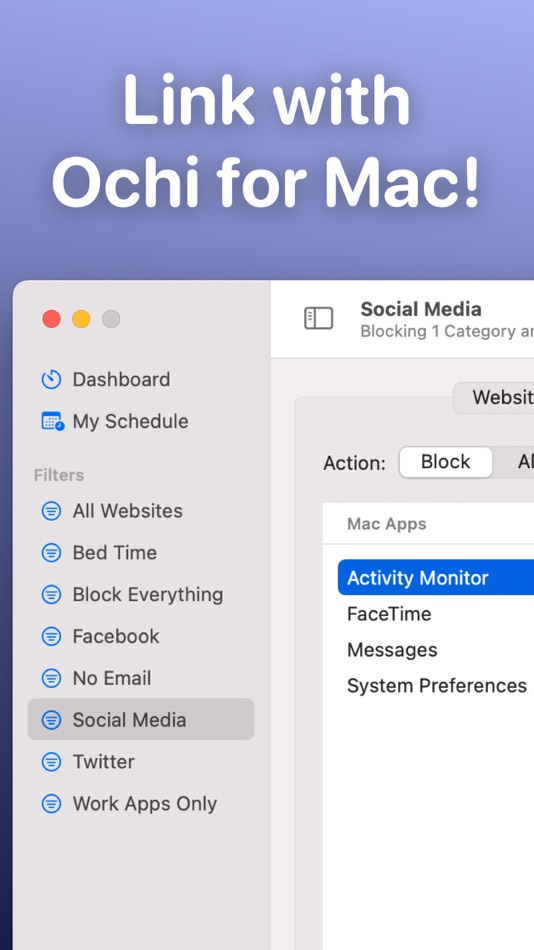
Task: Select the Block Everything filter
Action: (141, 594)
